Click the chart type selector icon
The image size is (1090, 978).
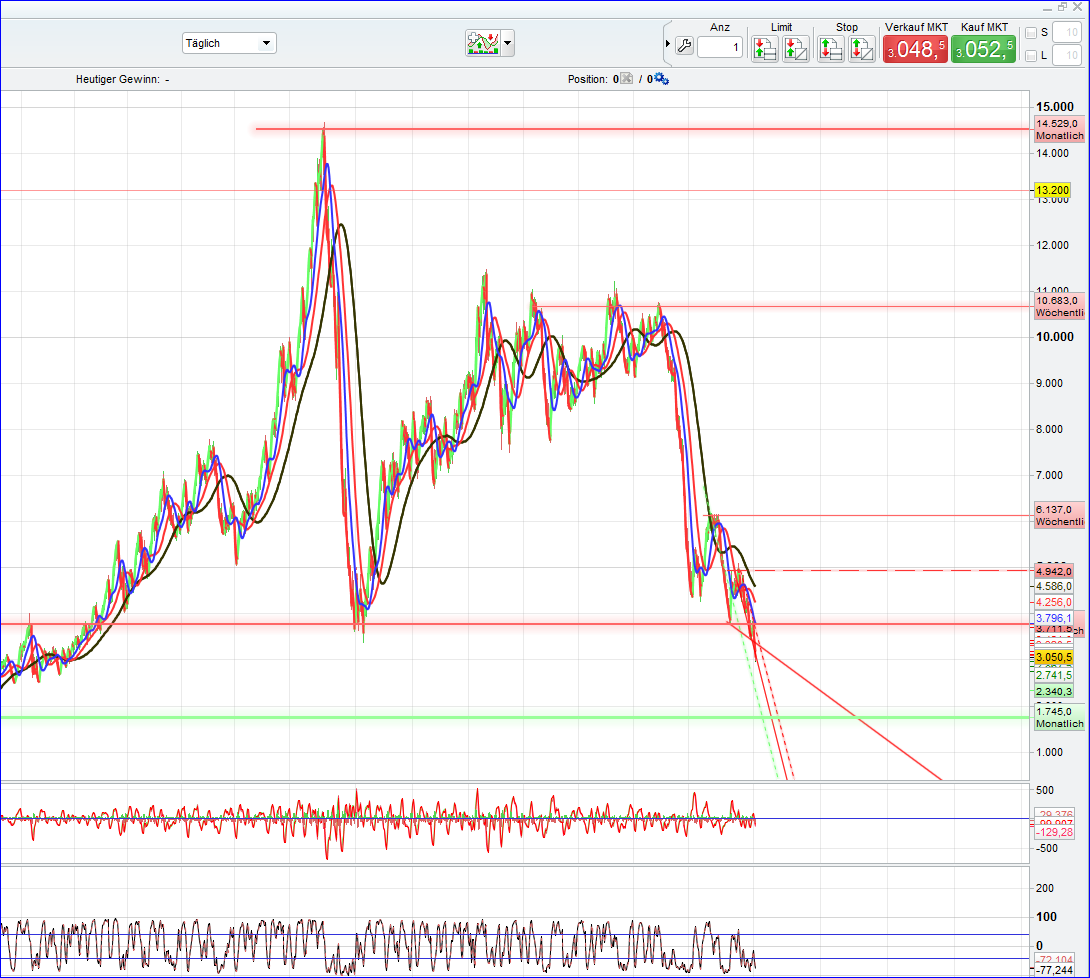pyautogui.click(x=485, y=42)
